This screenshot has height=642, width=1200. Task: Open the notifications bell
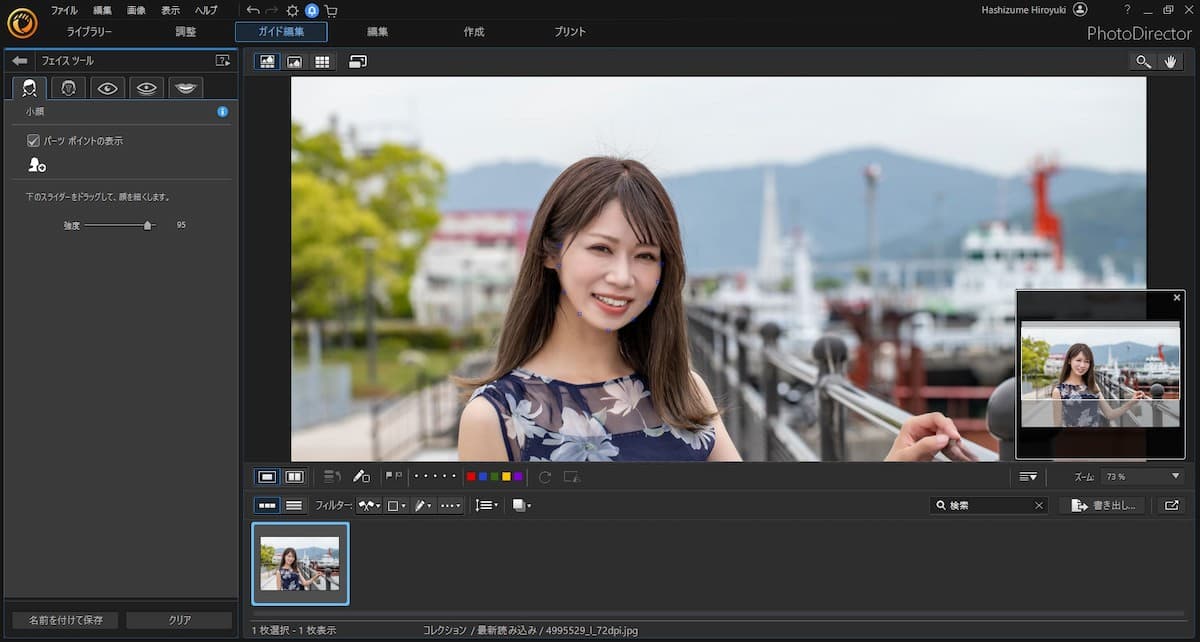click(x=312, y=10)
